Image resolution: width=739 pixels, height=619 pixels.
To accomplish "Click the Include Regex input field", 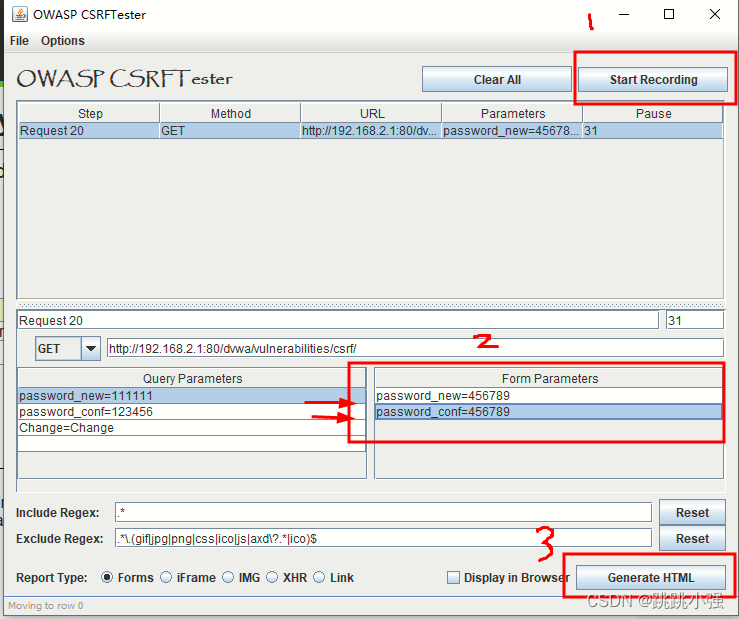I will click(383, 512).
